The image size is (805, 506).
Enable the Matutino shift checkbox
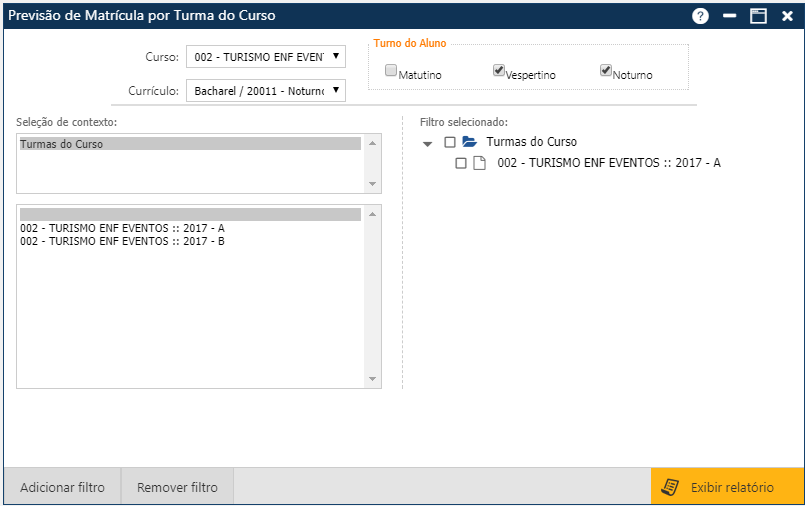pyautogui.click(x=391, y=71)
